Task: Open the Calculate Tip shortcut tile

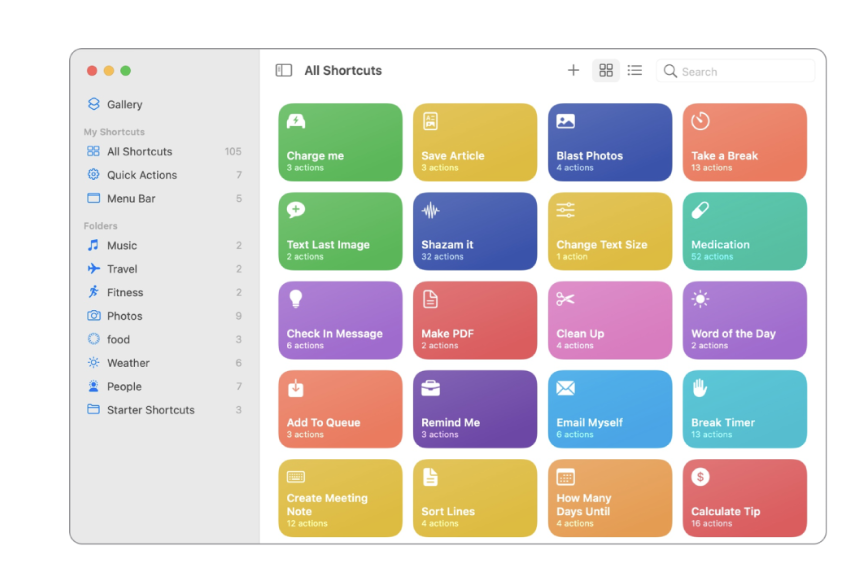Action: pos(744,498)
